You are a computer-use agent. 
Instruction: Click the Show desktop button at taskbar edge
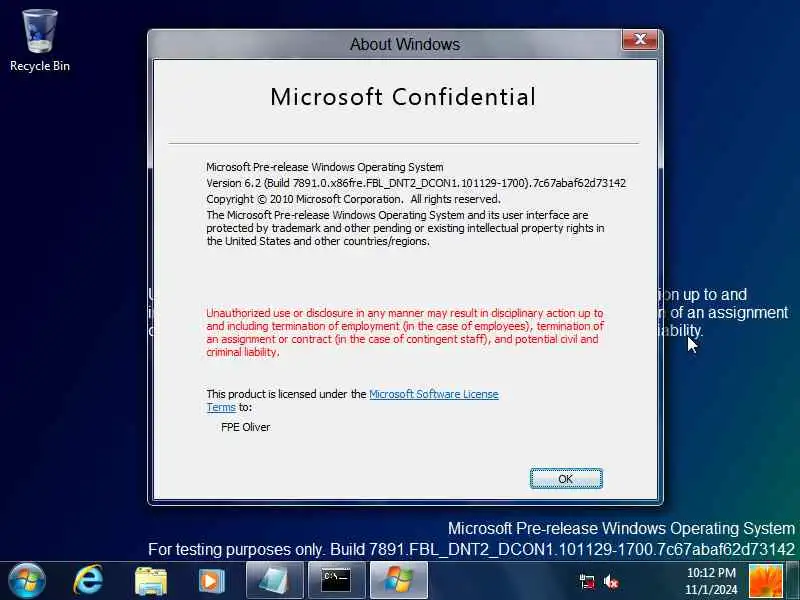point(793,581)
